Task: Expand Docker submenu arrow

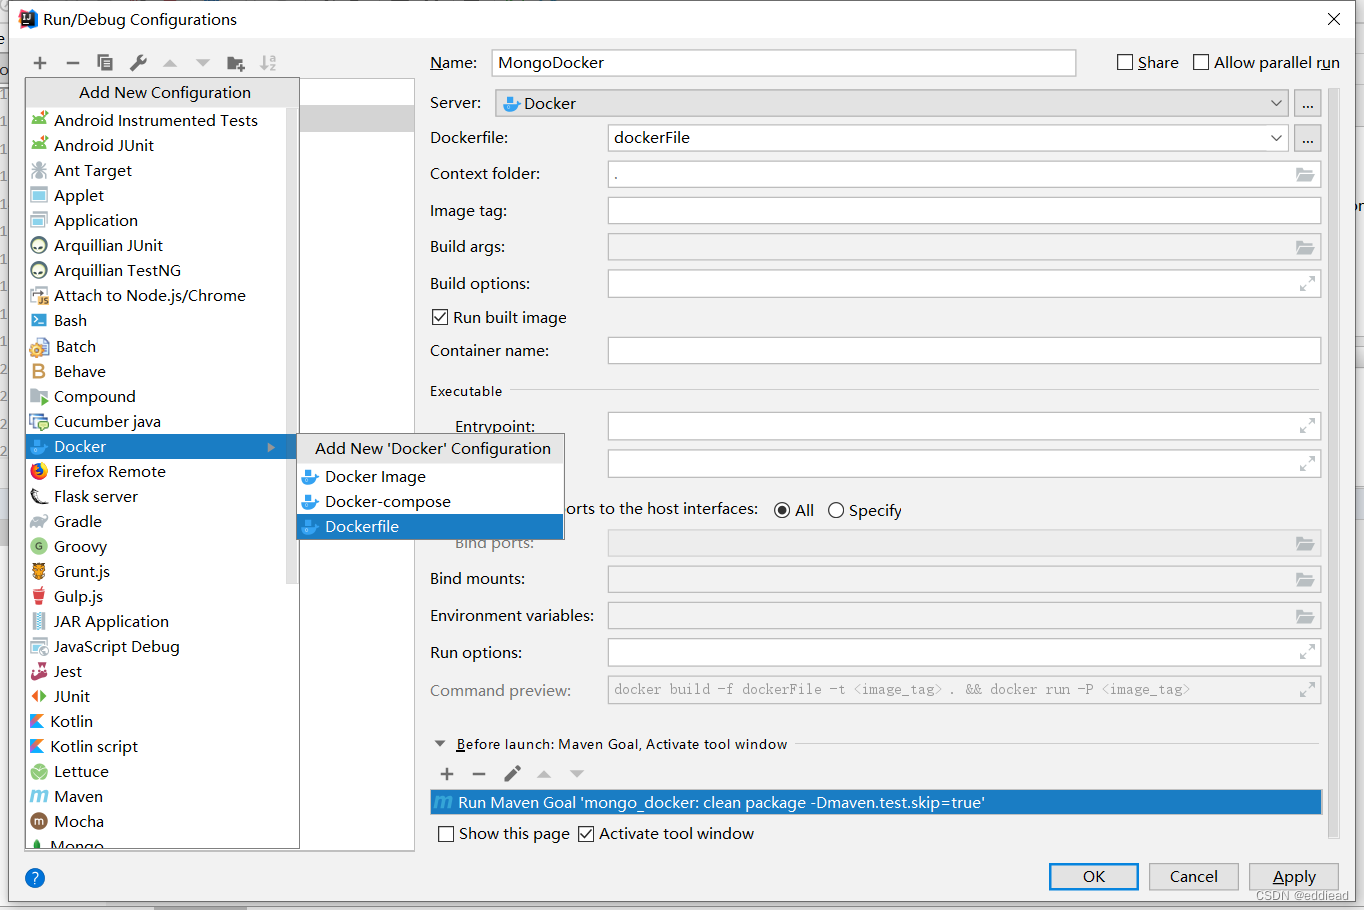Action: tap(271, 447)
